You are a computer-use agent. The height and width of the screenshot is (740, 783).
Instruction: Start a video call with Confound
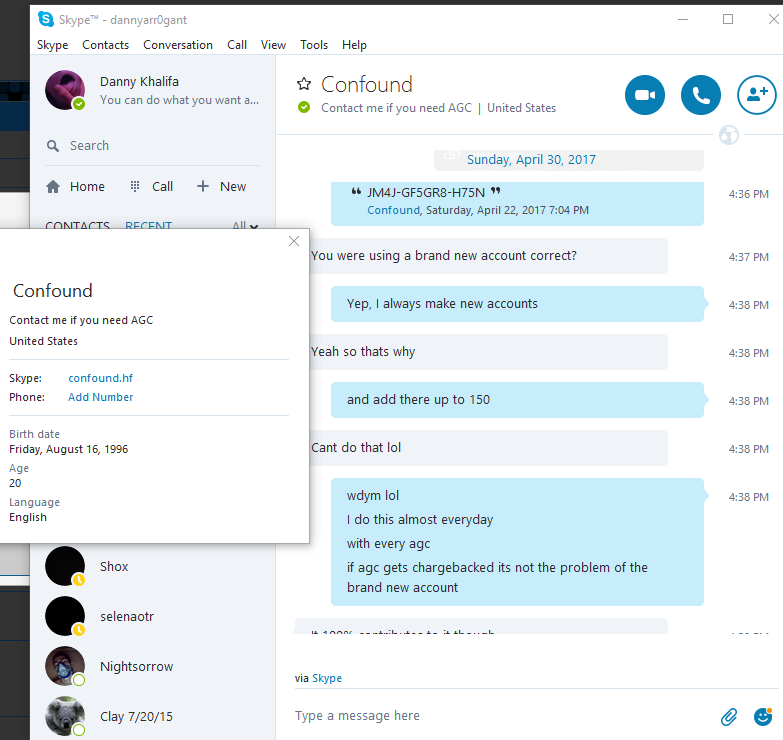tap(644, 95)
